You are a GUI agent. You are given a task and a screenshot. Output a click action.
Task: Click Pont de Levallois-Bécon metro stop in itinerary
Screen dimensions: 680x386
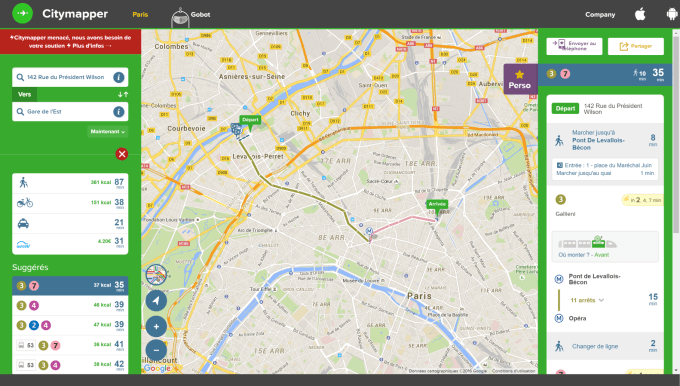(x=595, y=279)
